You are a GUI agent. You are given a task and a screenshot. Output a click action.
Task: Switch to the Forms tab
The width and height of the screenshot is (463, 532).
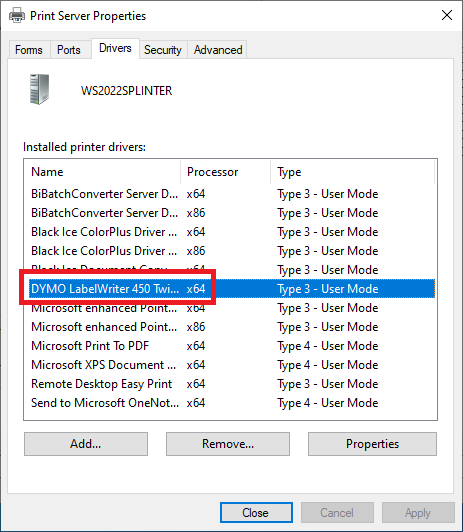pos(29,50)
